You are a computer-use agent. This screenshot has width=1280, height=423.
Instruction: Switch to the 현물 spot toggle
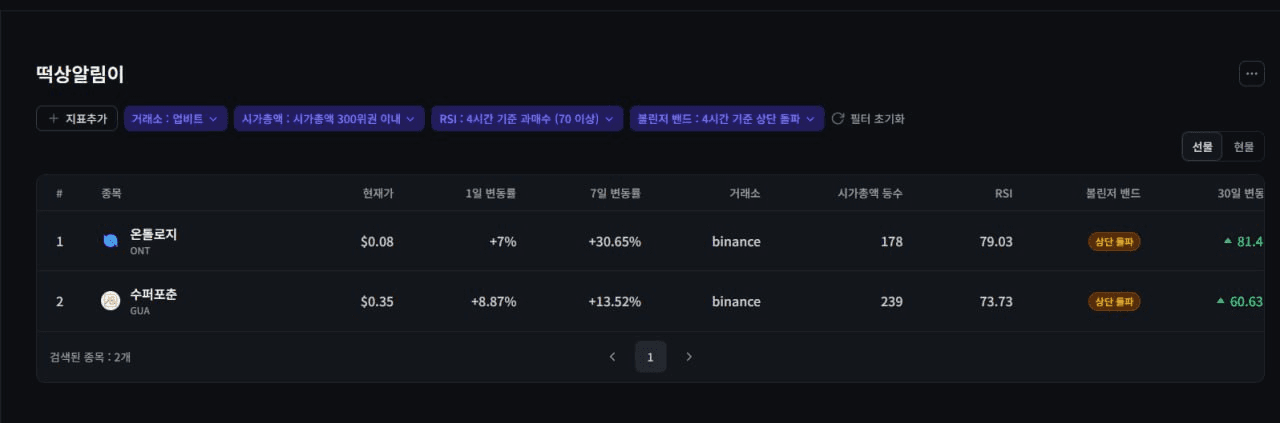[x=1243, y=147]
